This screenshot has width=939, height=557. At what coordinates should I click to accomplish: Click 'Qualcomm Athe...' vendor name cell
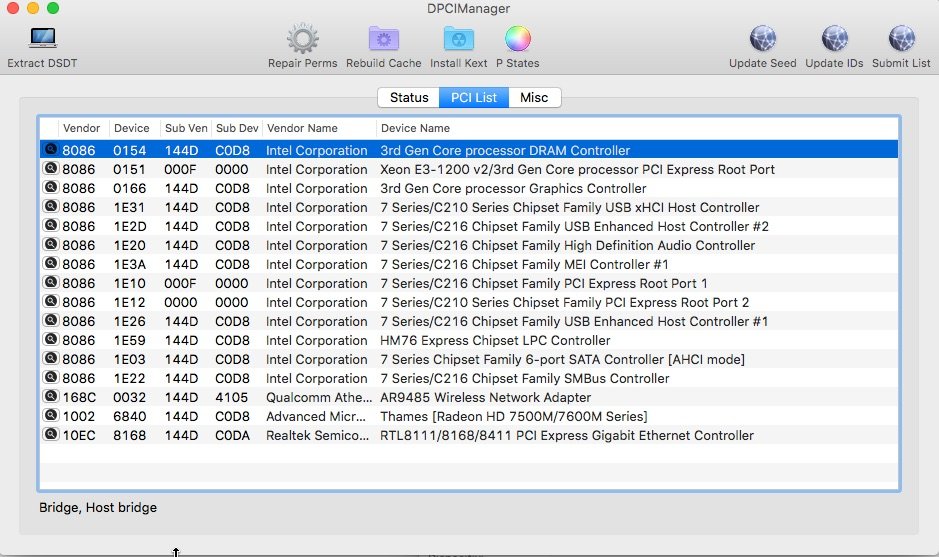click(319, 398)
